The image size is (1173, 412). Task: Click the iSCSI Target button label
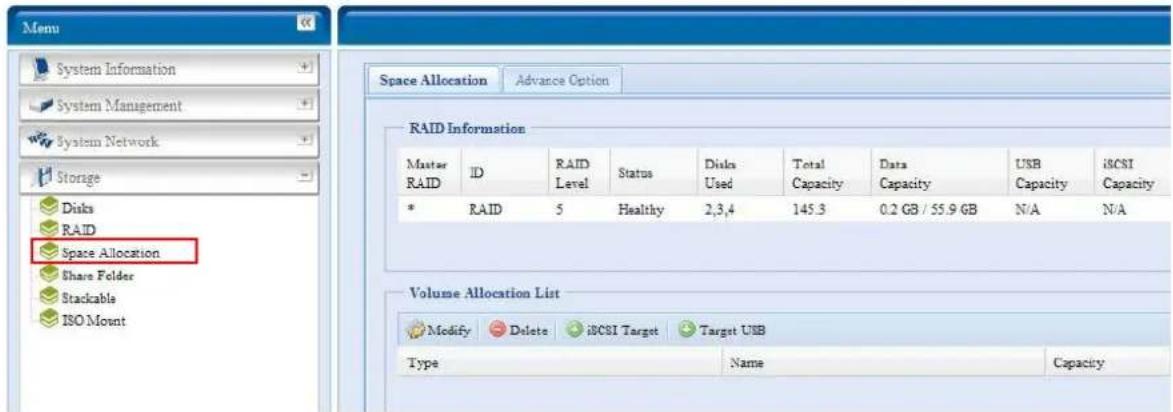tap(621, 330)
